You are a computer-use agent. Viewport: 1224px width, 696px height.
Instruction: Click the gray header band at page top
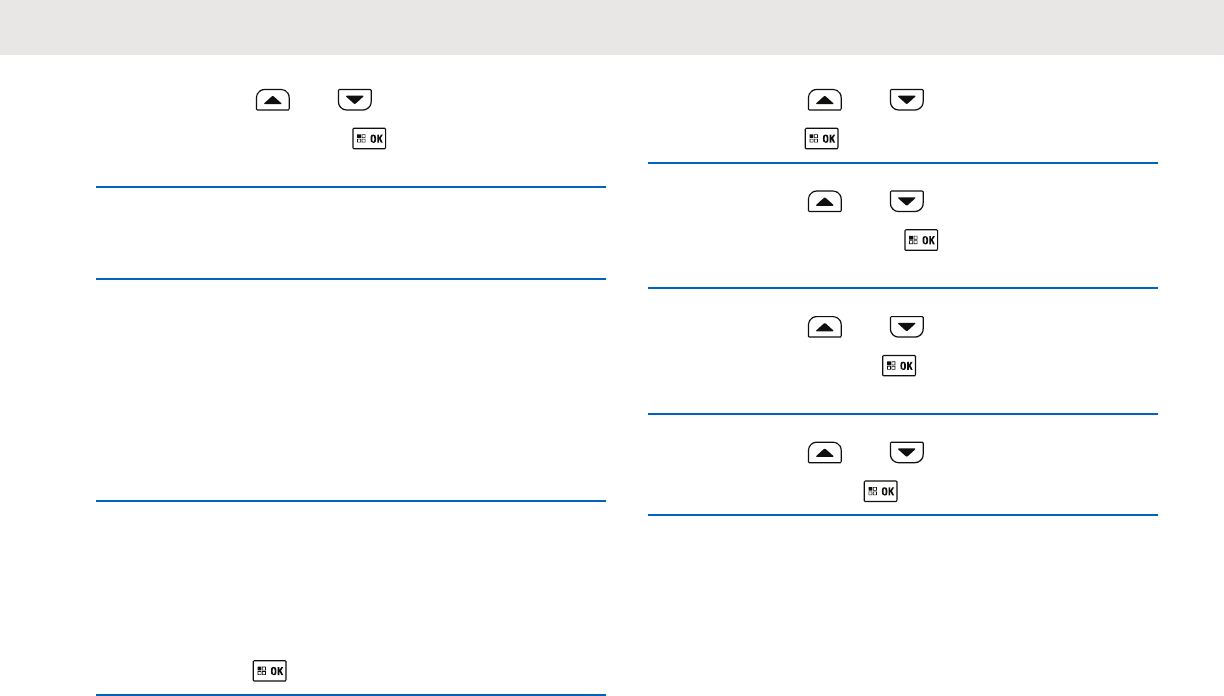pyautogui.click(x=612, y=27)
